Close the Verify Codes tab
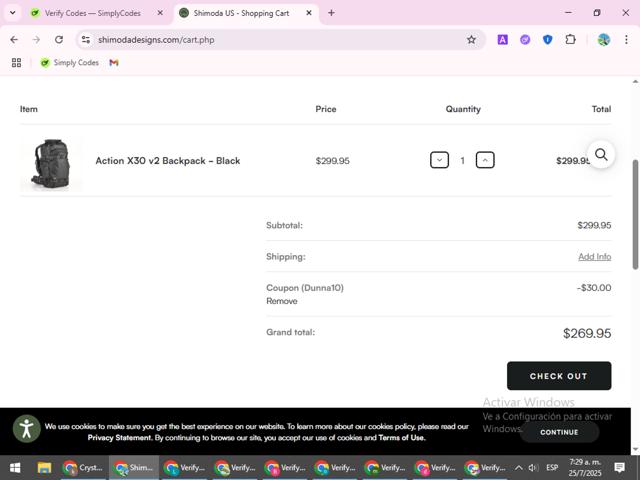 pyautogui.click(x=160, y=13)
